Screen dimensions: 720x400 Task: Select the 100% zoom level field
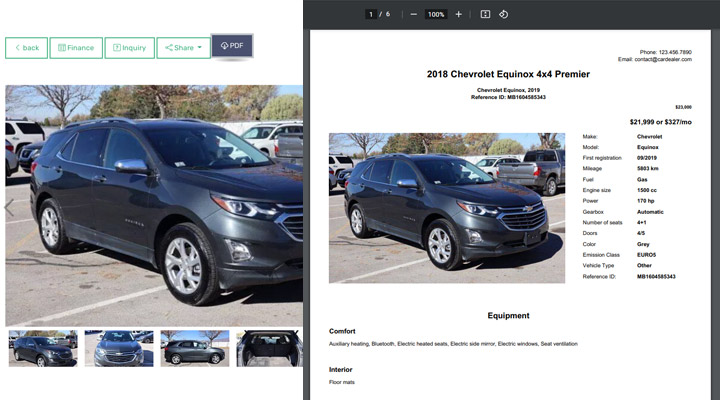436,14
